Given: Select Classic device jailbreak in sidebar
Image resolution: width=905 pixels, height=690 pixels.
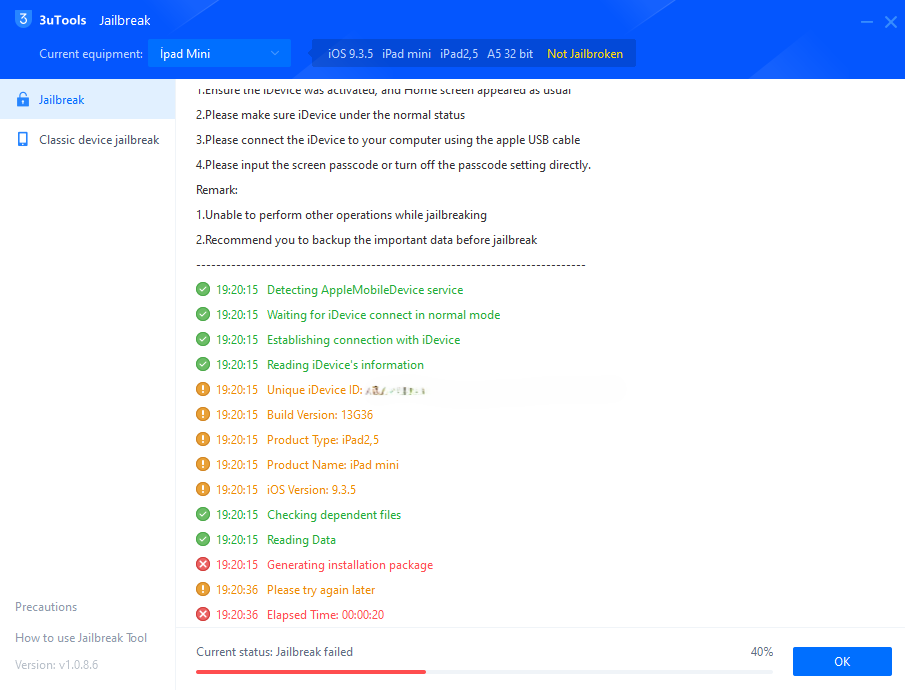Looking at the screenshot, I should click(88, 140).
